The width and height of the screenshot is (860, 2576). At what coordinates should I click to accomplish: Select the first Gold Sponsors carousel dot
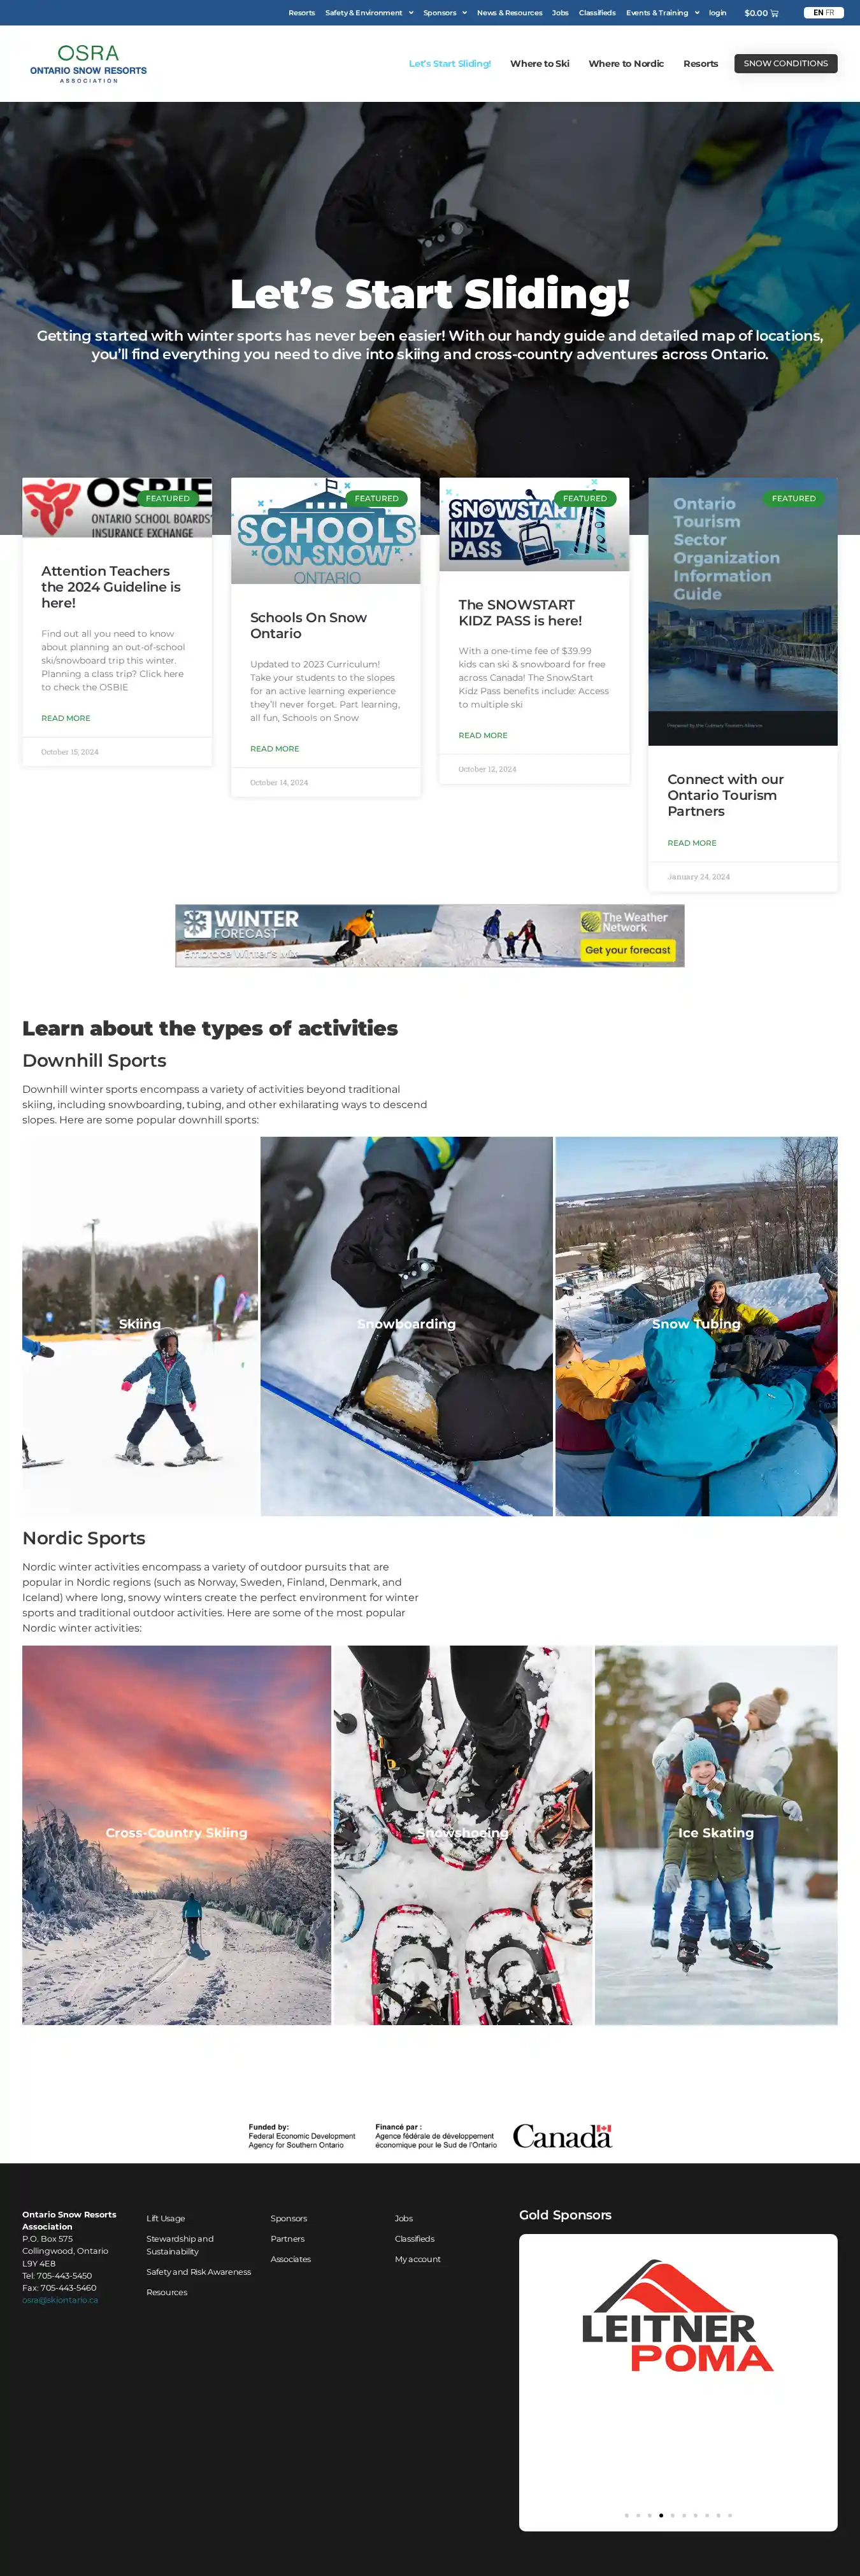(627, 2515)
